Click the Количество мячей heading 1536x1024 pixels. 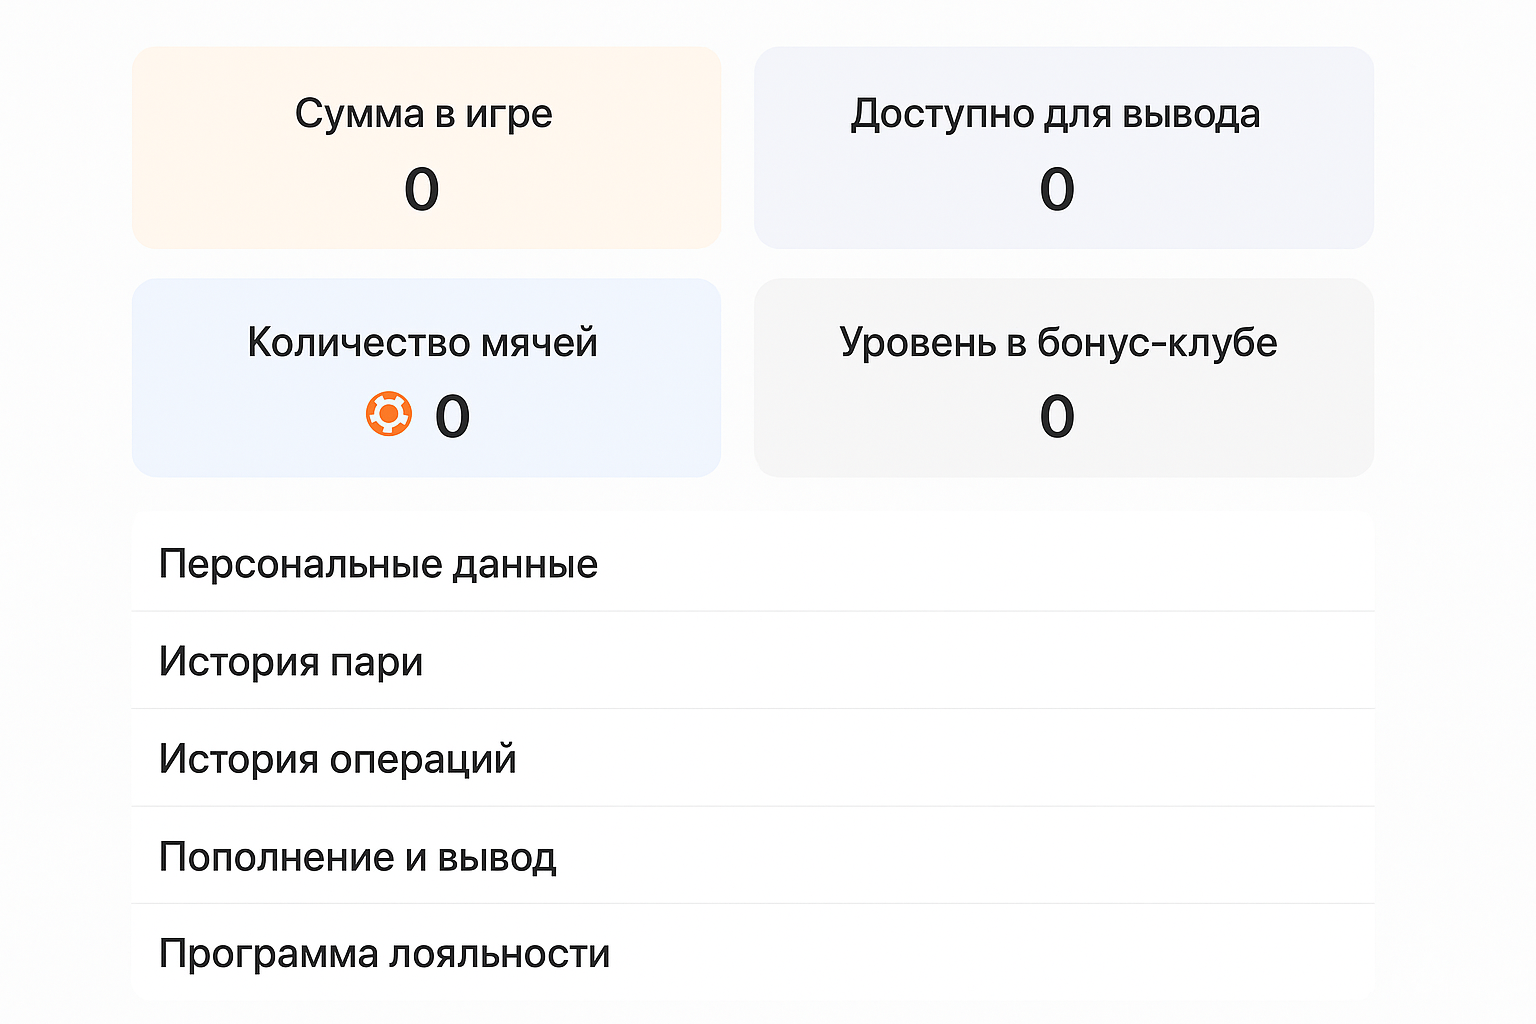click(x=422, y=343)
